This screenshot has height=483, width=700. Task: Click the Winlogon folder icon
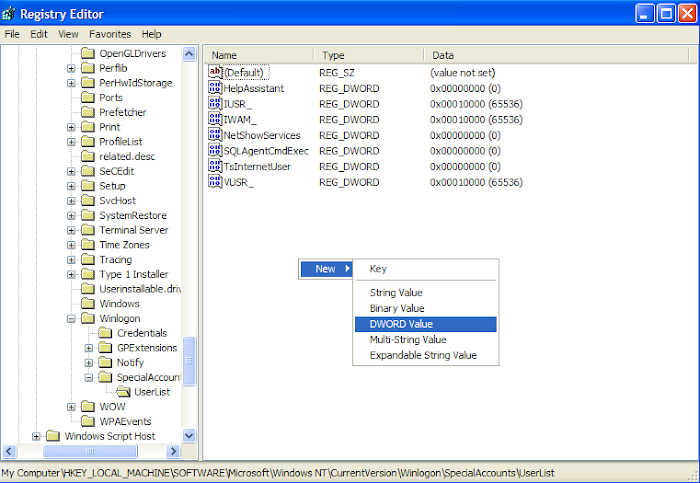(88, 318)
